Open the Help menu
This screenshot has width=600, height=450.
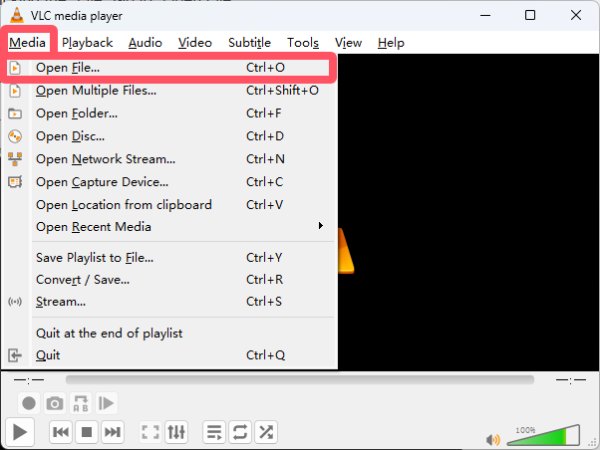(391, 42)
